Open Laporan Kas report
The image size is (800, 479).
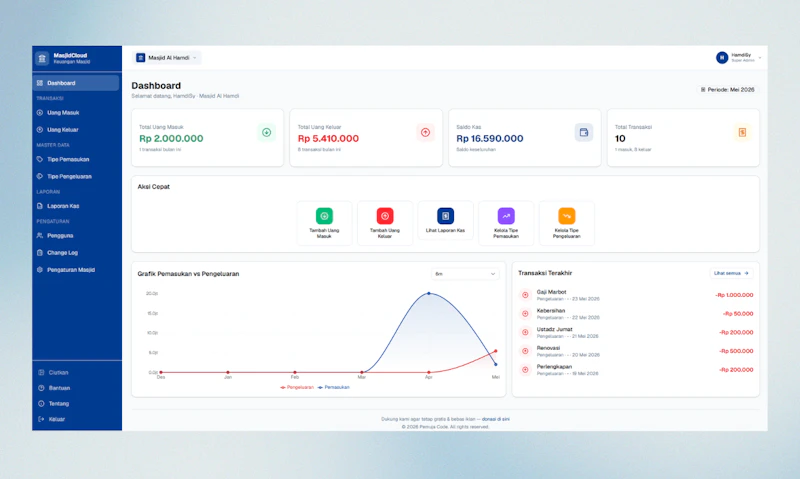click(x=76, y=206)
